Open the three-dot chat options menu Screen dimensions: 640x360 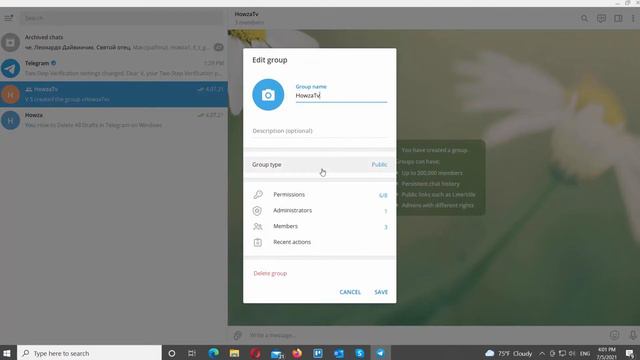click(x=633, y=18)
